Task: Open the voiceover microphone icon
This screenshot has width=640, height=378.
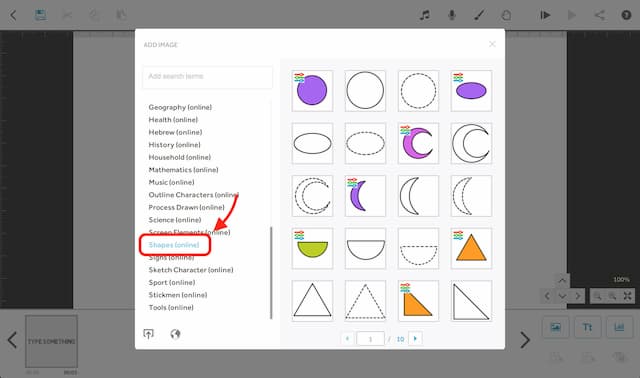Action: click(451, 16)
